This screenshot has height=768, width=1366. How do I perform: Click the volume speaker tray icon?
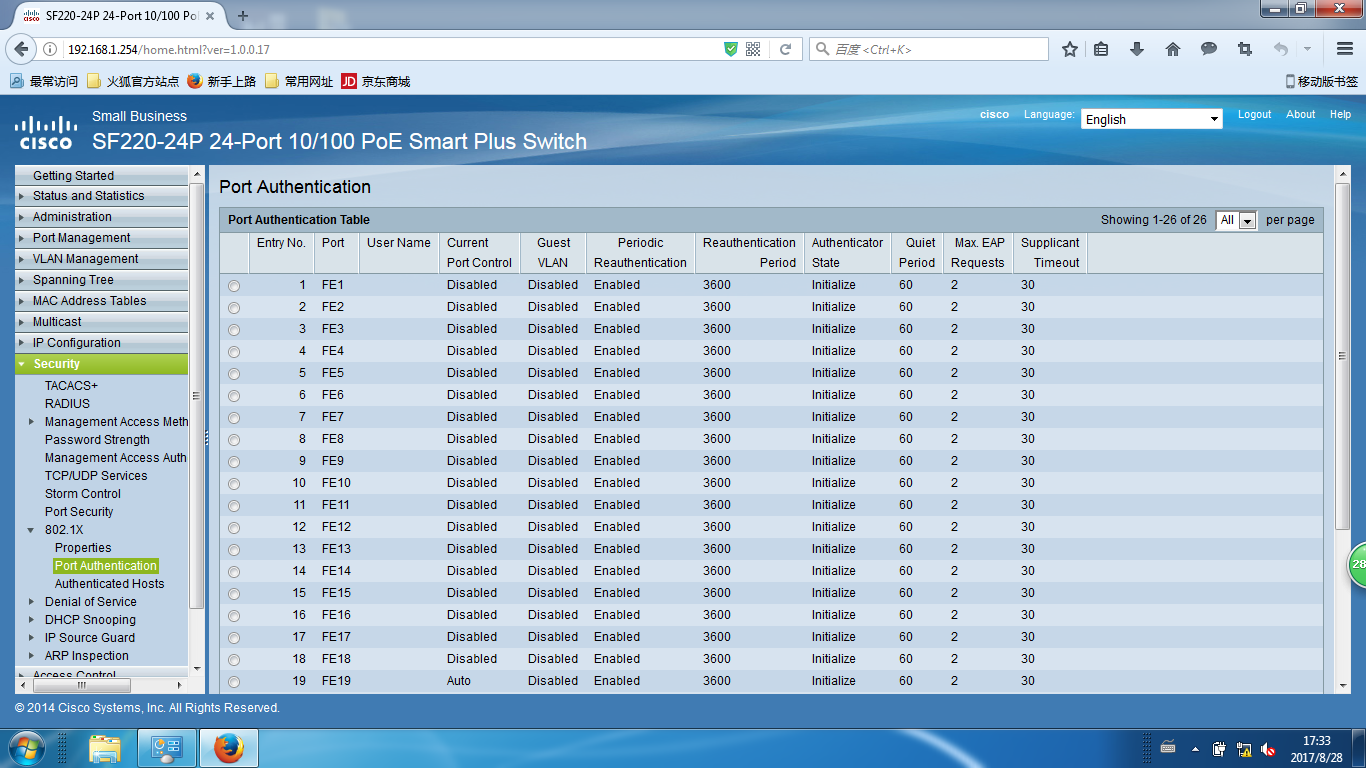1268,748
